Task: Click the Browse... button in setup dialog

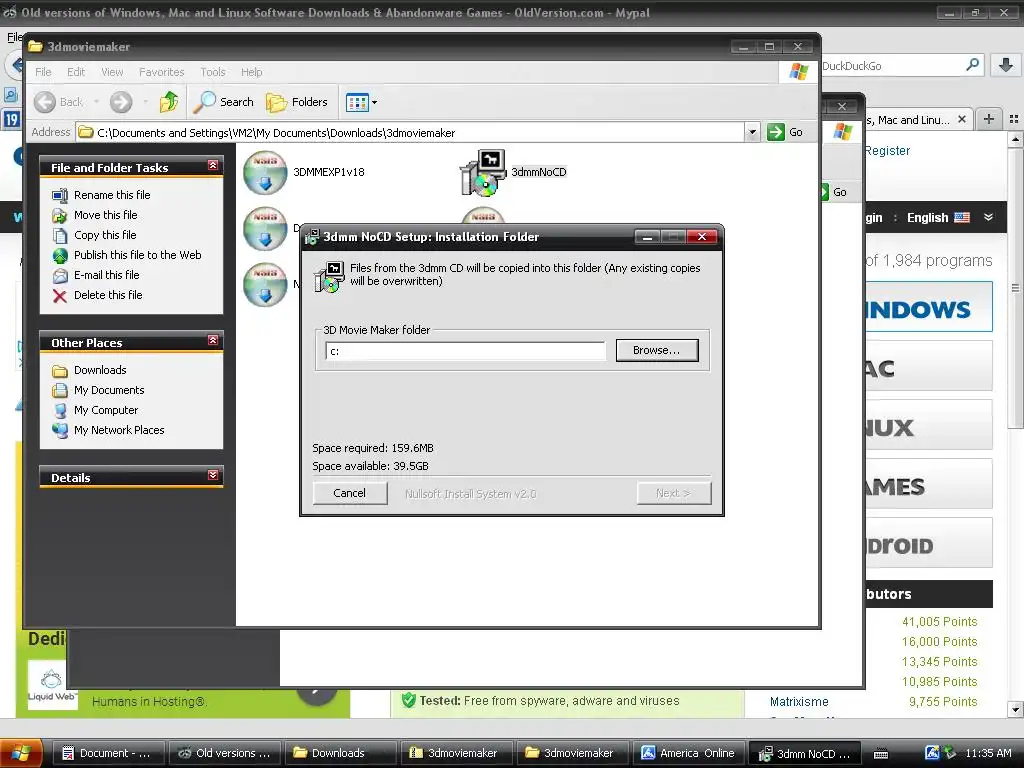Action: [x=657, y=350]
